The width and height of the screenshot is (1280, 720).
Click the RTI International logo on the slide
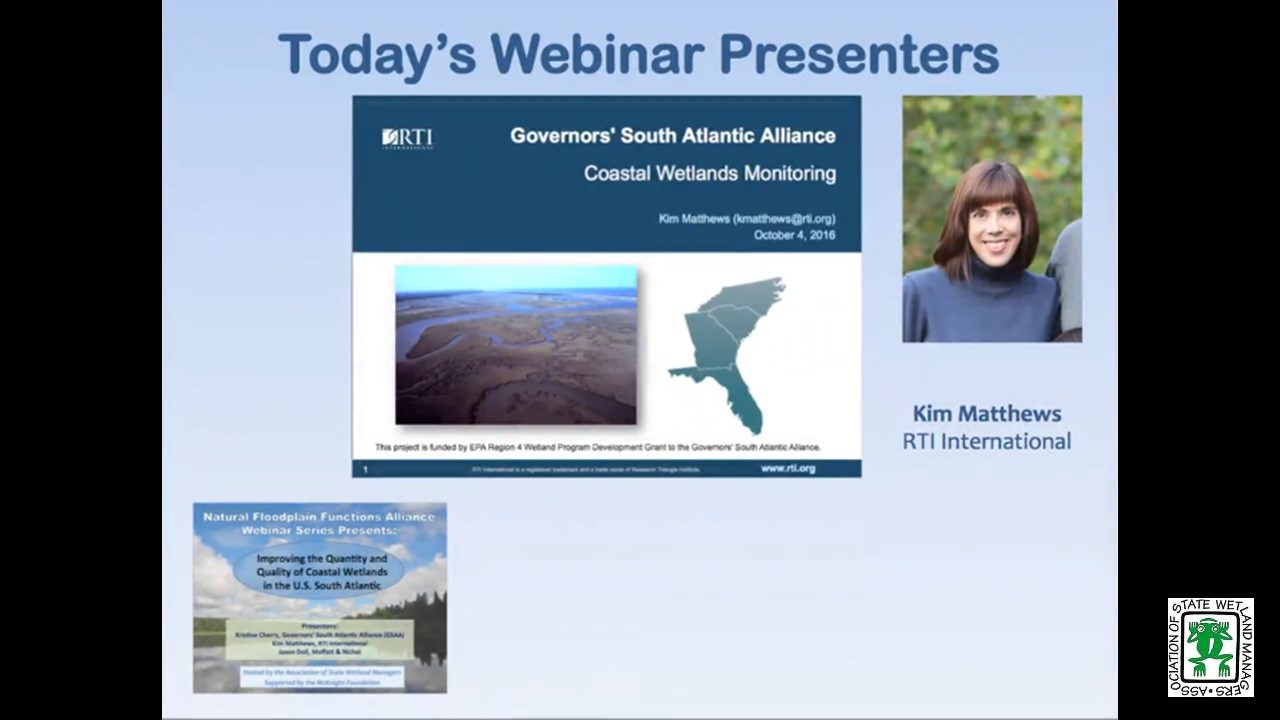(x=407, y=139)
